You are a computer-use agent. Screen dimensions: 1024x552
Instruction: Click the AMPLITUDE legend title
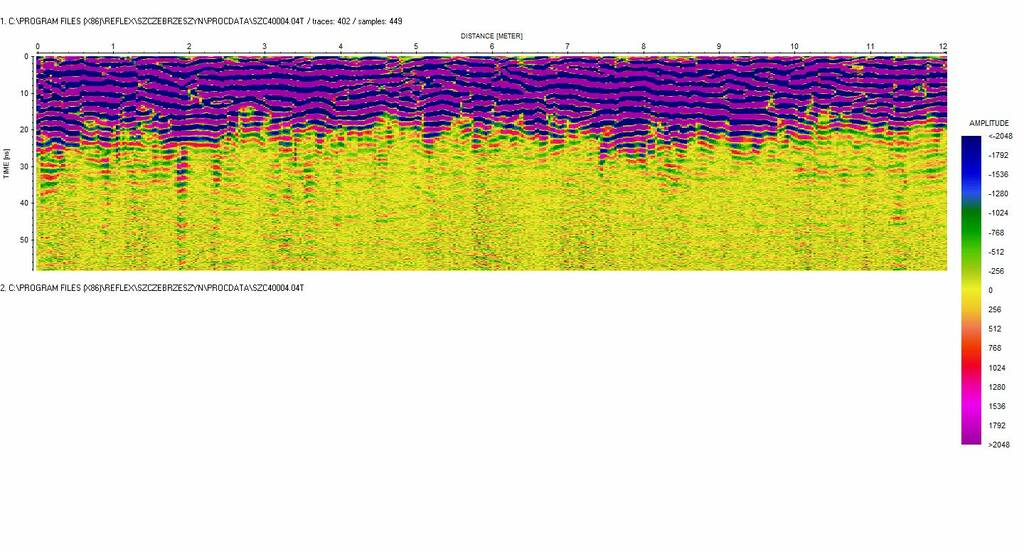click(990, 123)
